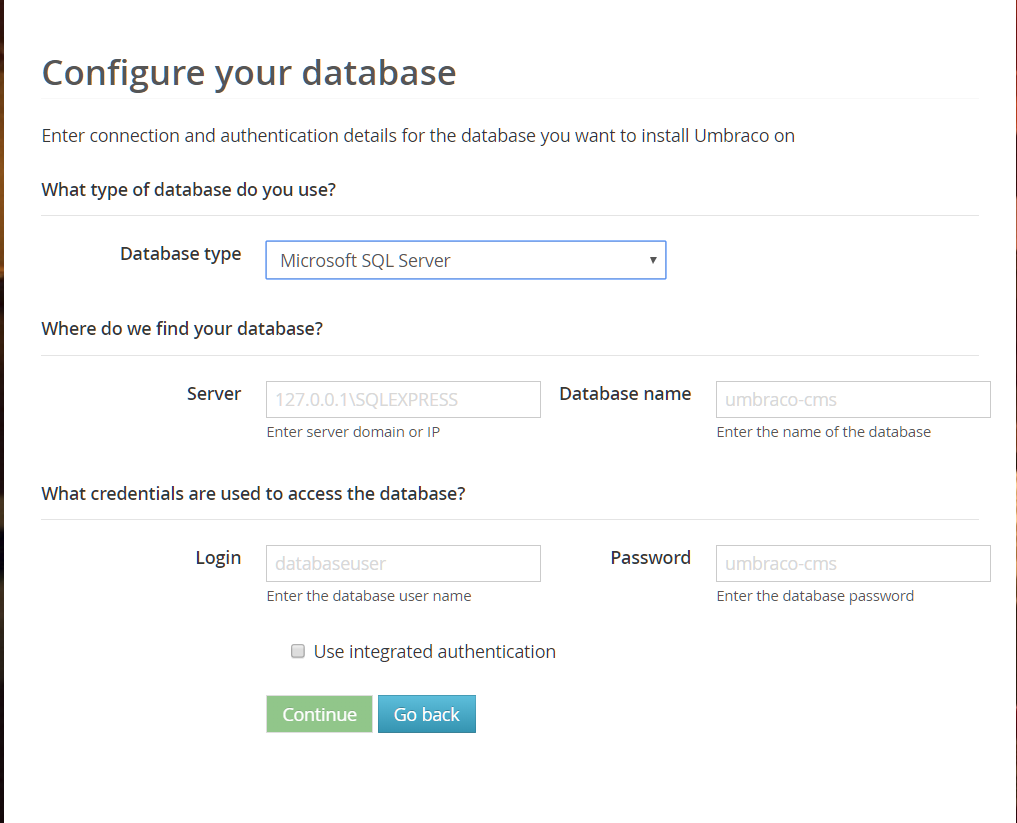The height and width of the screenshot is (823, 1017).
Task: Enable Use integrated authentication checkbox
Action: (298, 651)
